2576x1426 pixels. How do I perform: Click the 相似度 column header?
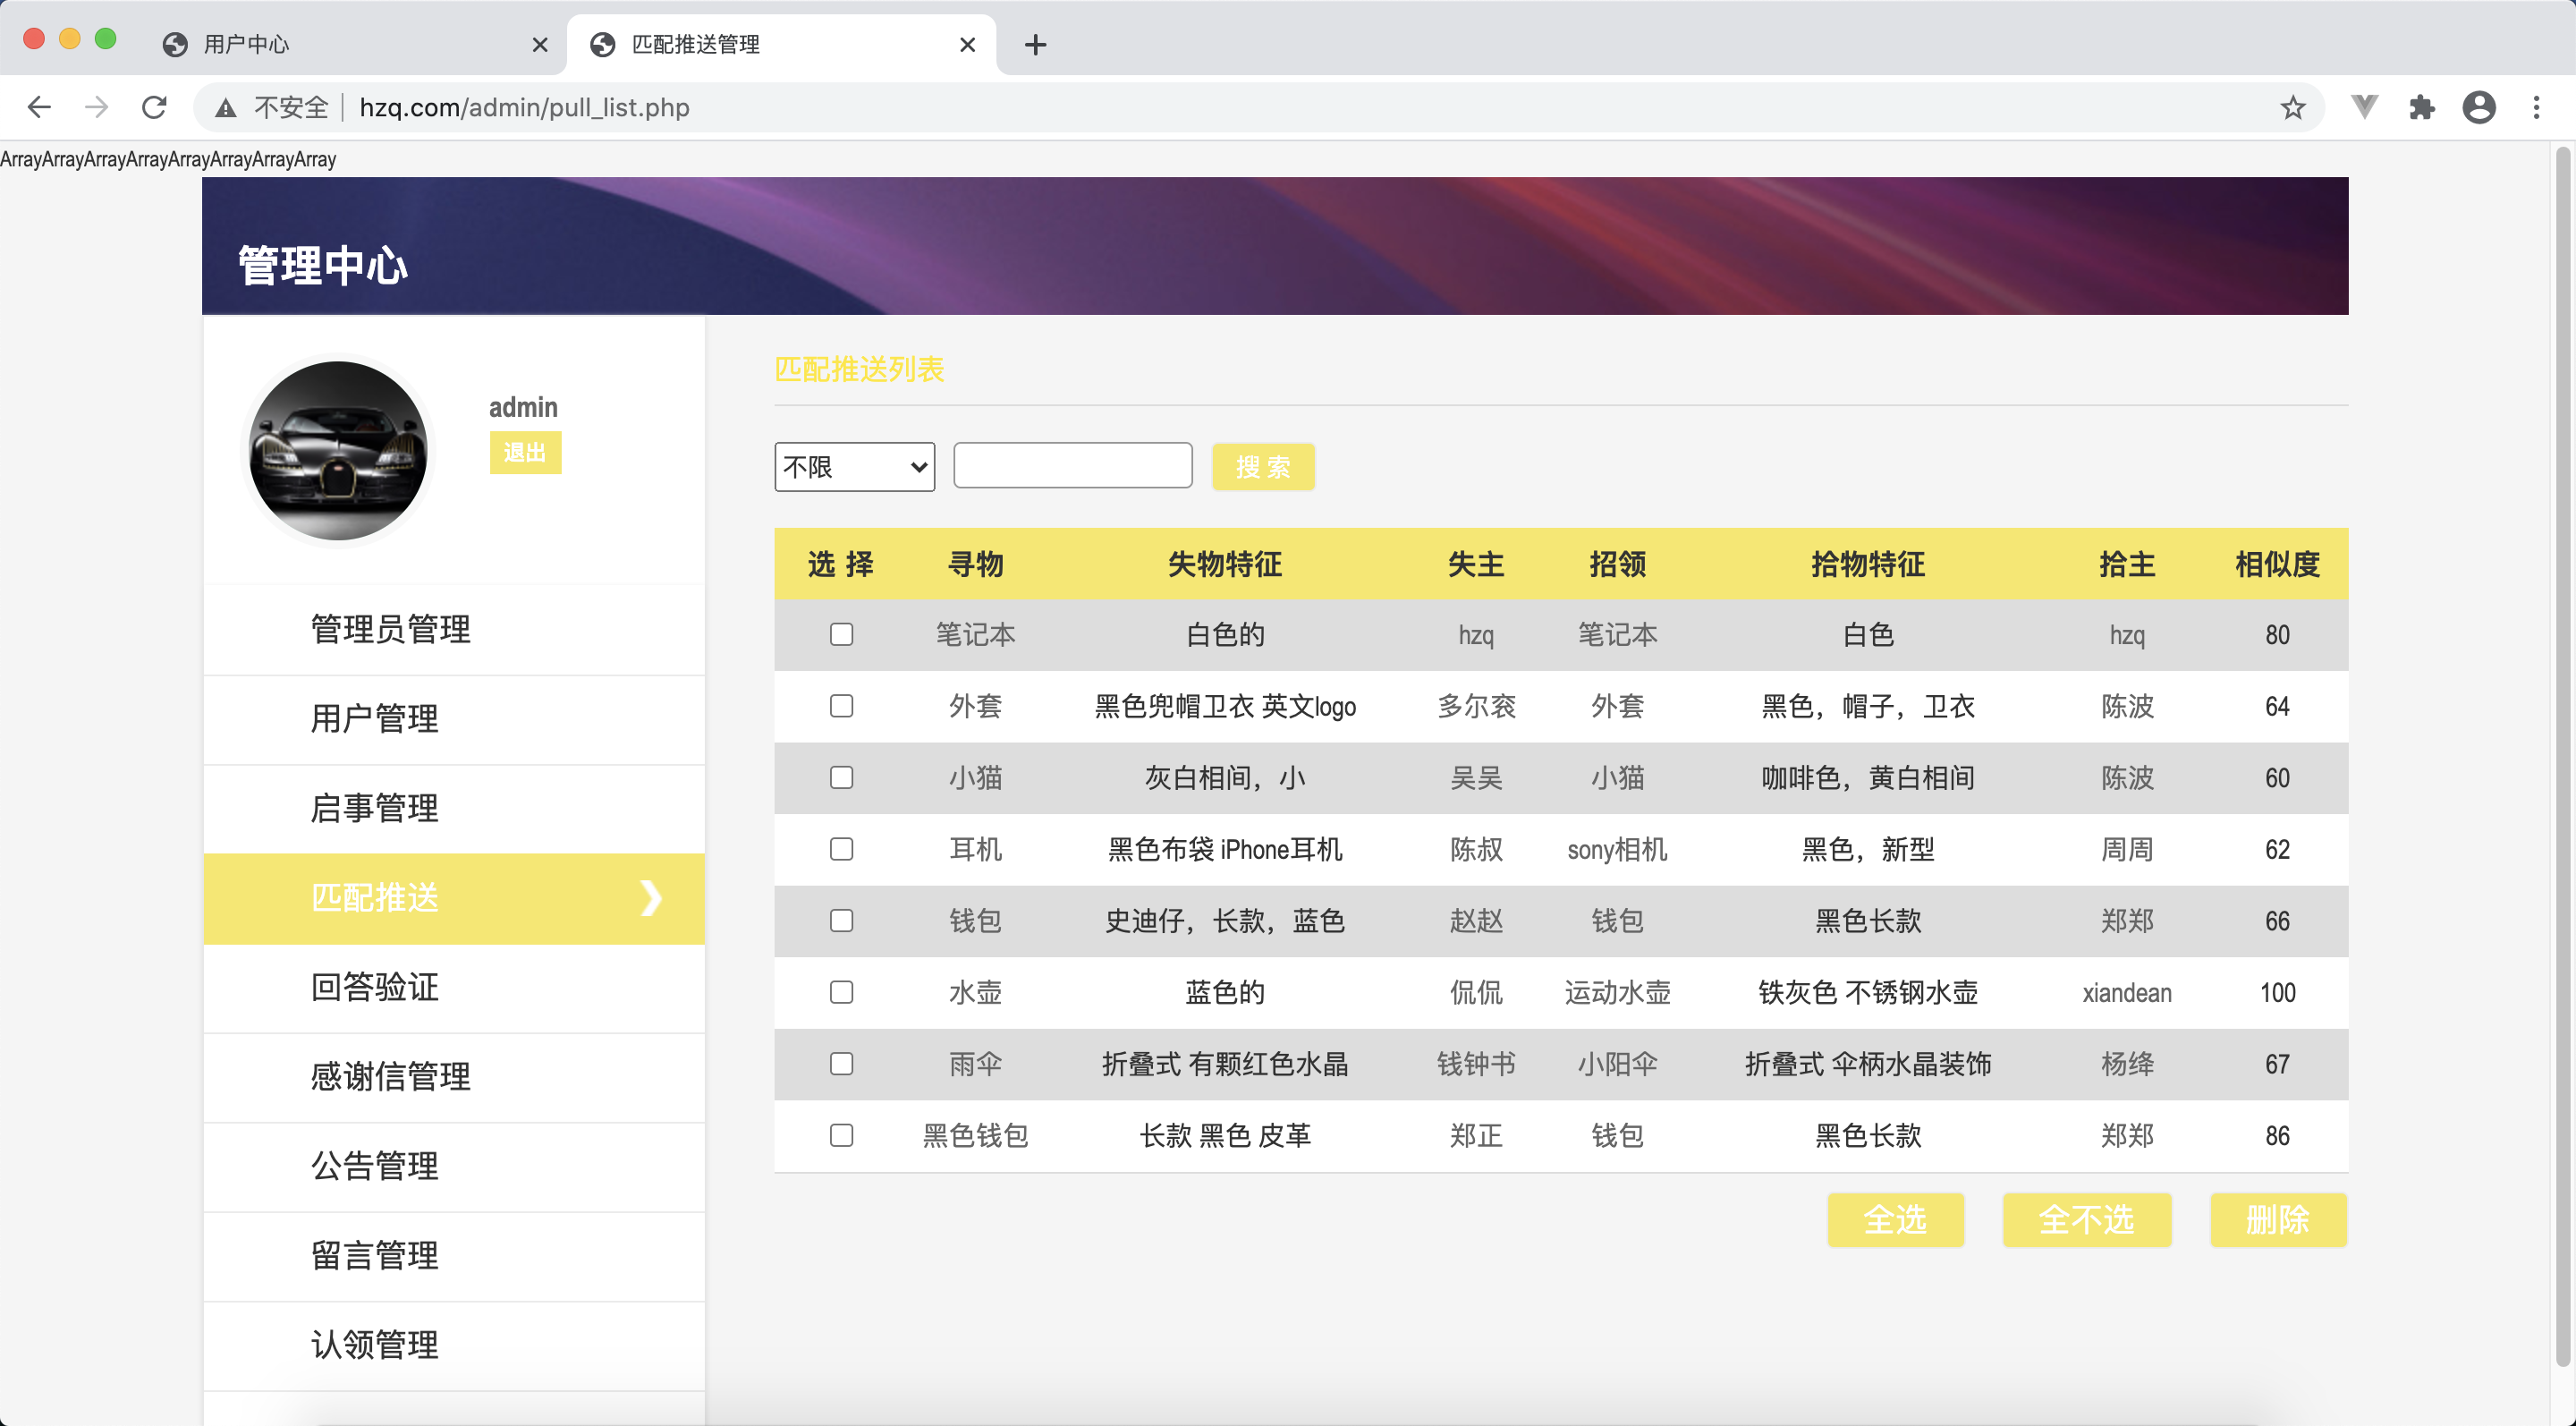pyautogui.click(x=2277, y=565)
